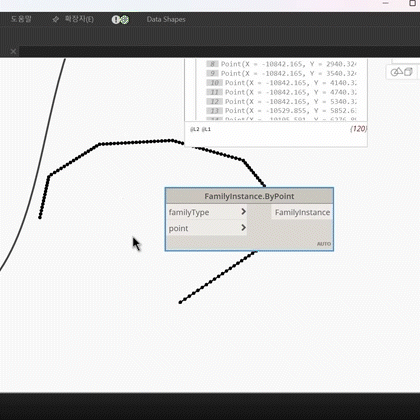Viewport: 420px width, 420px height.
Task: Expand the familyType input port chevron
Action: (x=243, y=211)
